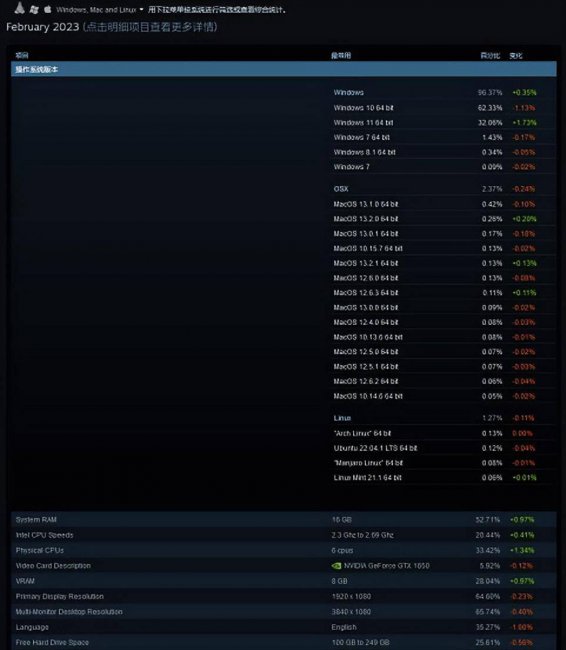Select the "MacOS 13.2.1 64 bit" row
The image size is (566, 650).
[x=444, y=263]
